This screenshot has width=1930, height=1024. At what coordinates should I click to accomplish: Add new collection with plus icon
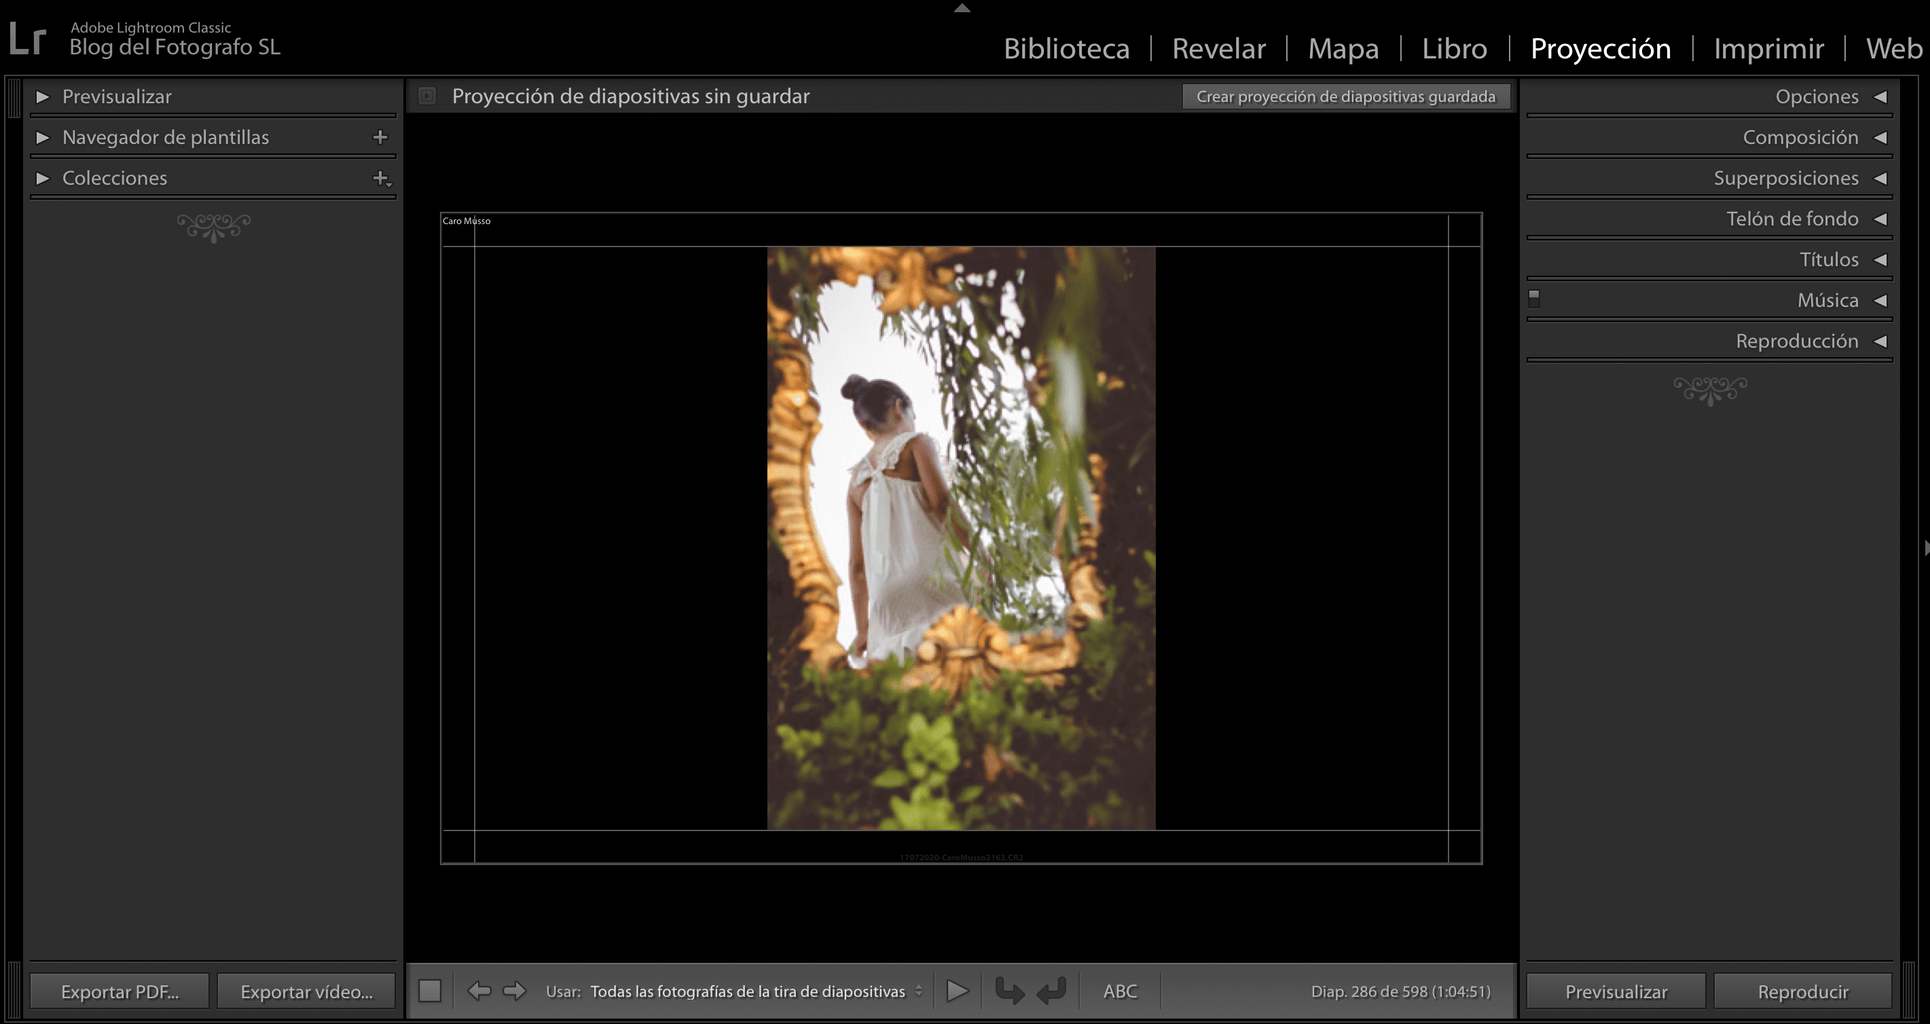click(x=381, y=178)
